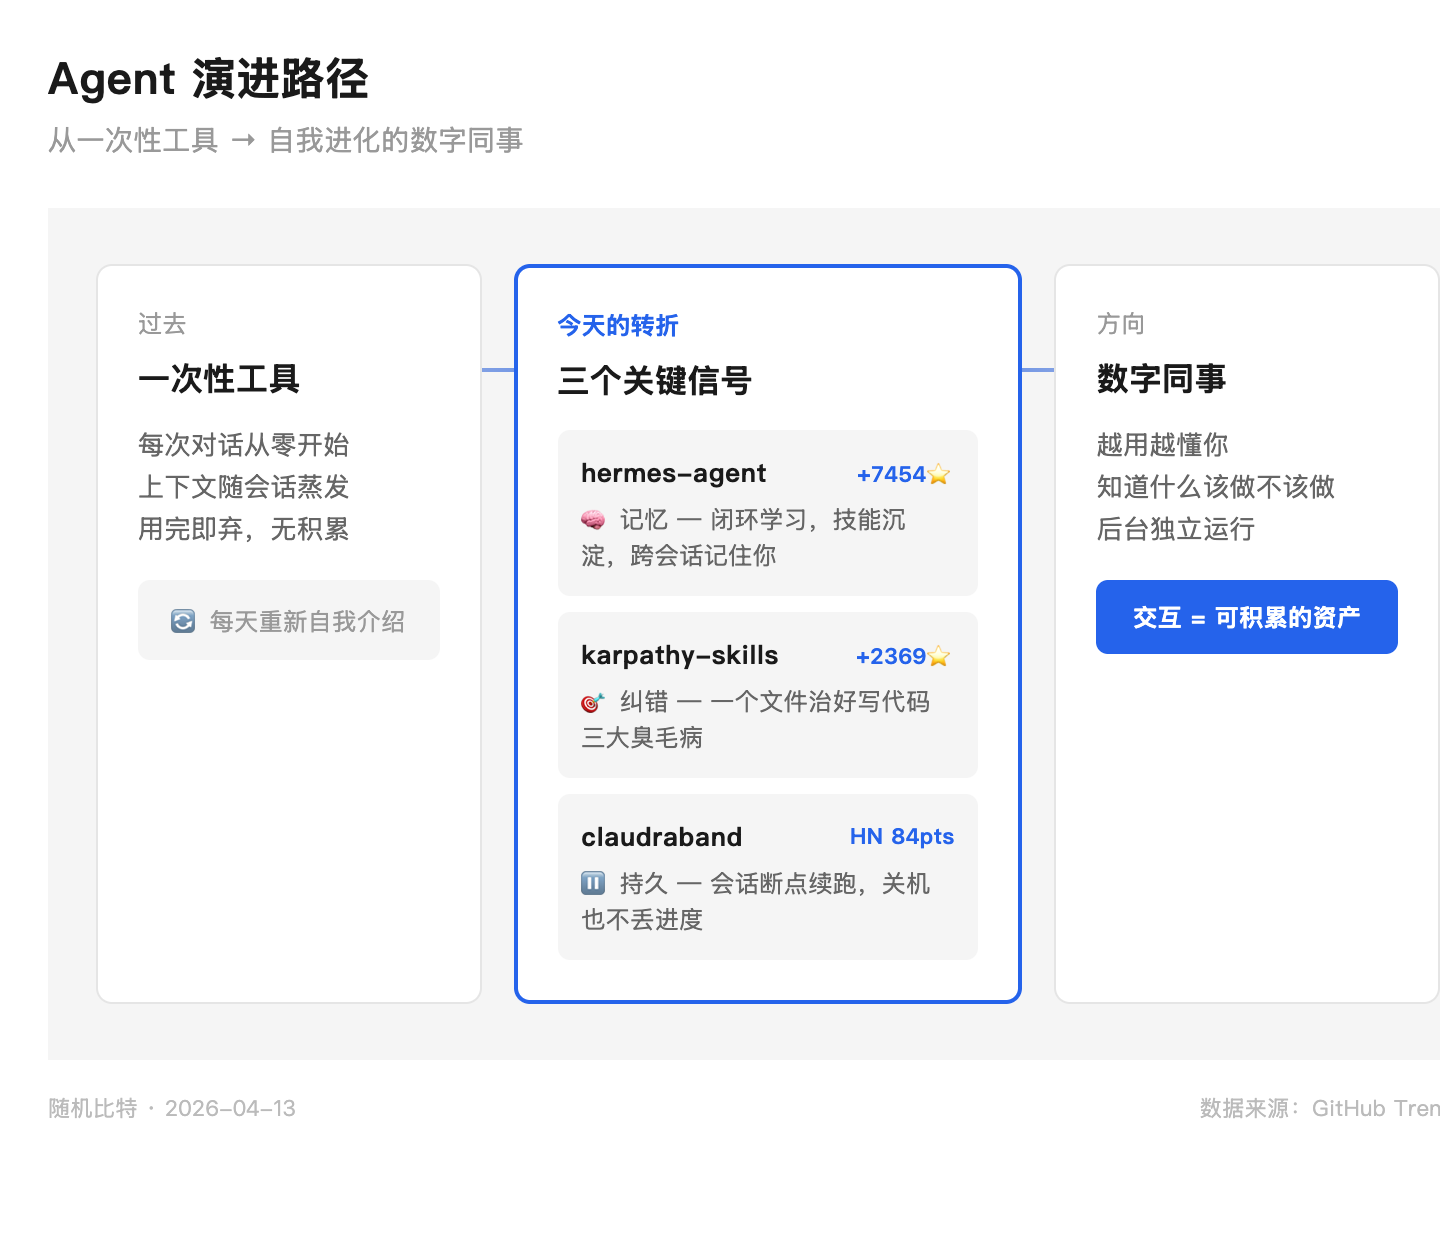This screenshot has width=1440, height=1236.
Task: Click the line 用完即弃，无积累
Action: (x=244, y=529)
